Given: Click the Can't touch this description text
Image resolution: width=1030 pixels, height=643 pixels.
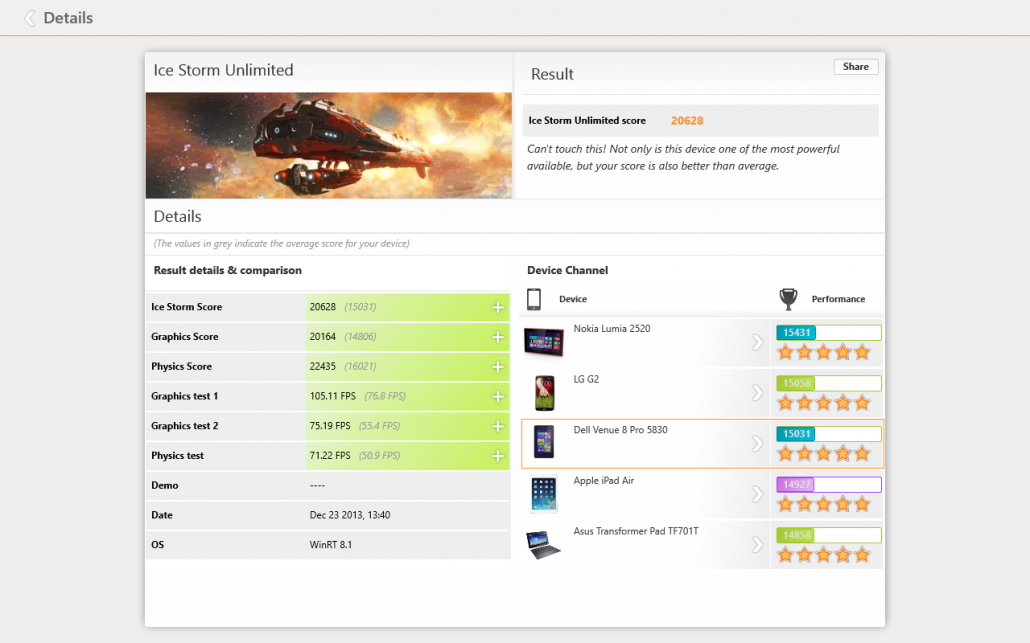Looking at the screenshot, I should point(683,158).
